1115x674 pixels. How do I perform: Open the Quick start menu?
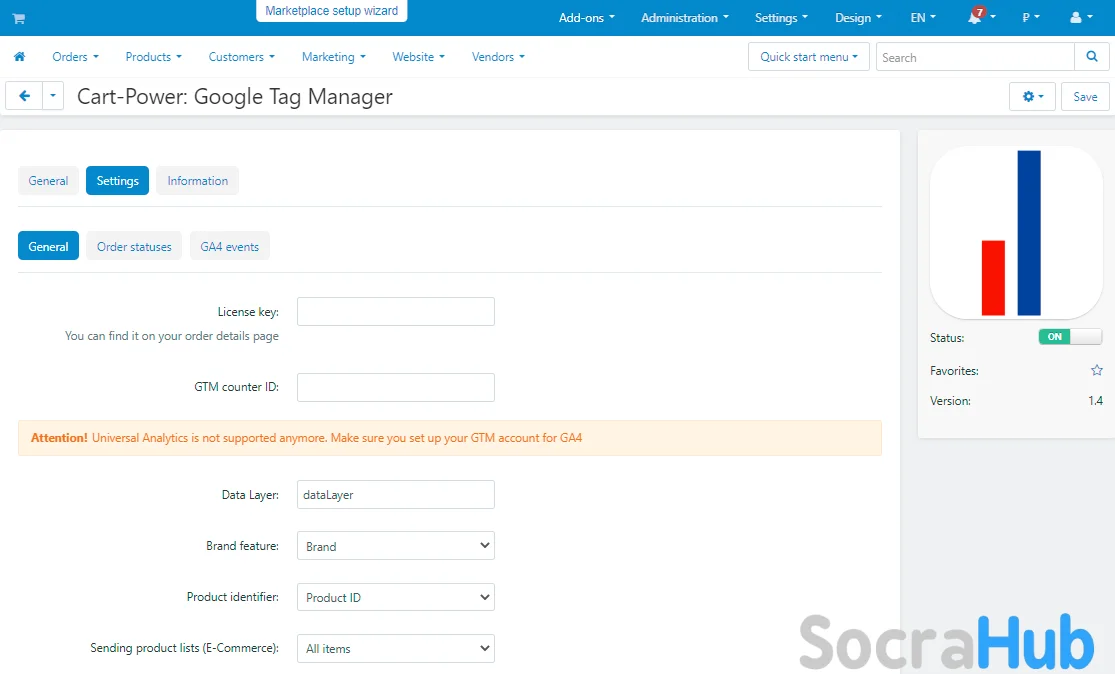click(x=808, y=57)
